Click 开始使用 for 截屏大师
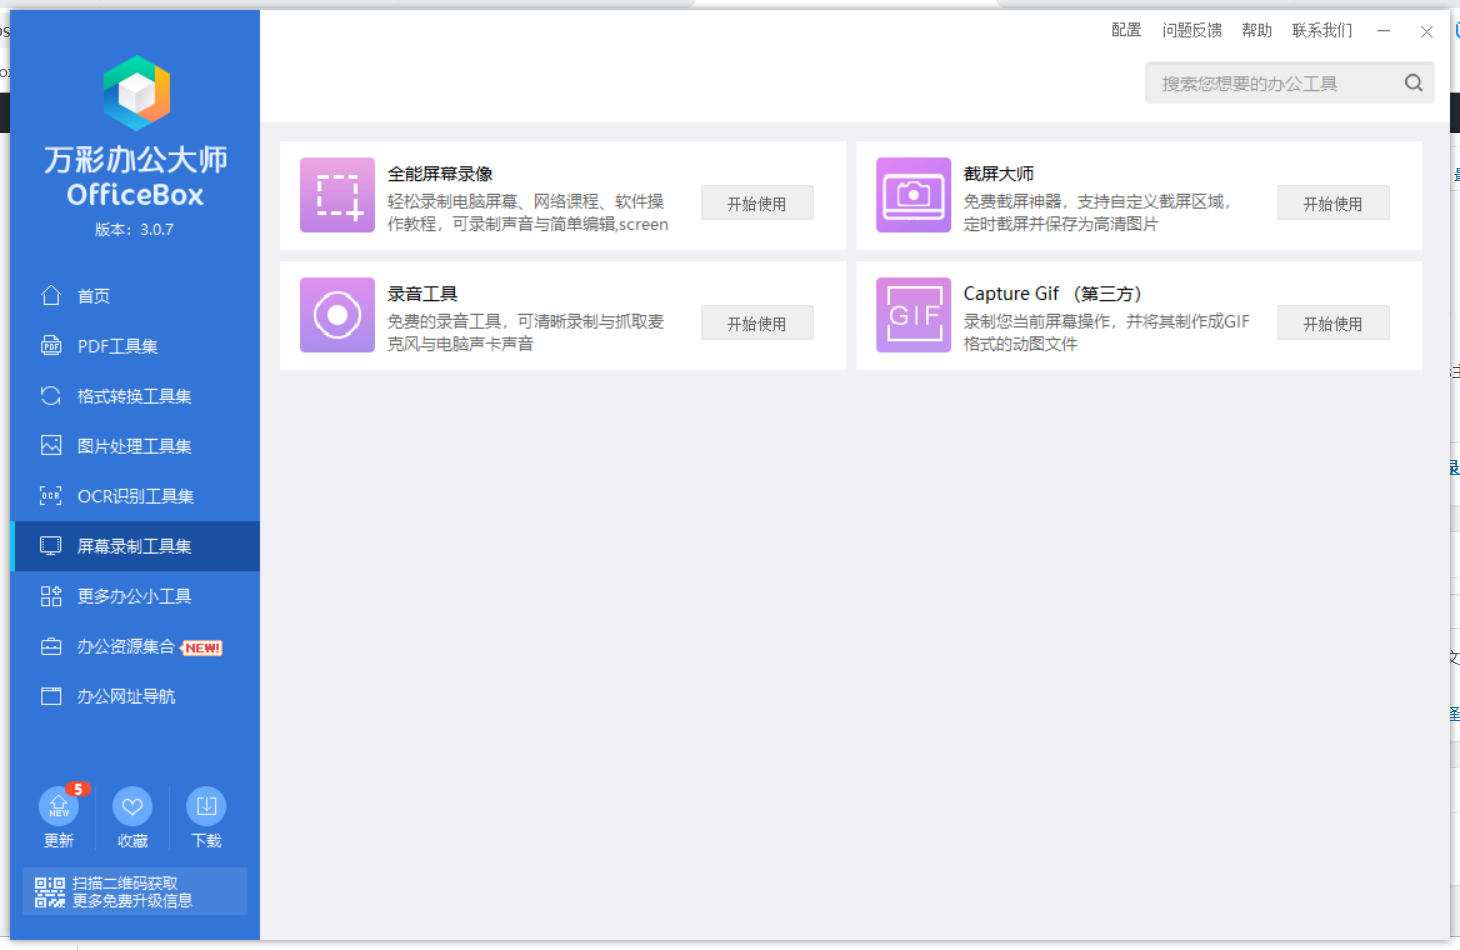This screenshot has height=950, width=1460. tap(1333, 203)
